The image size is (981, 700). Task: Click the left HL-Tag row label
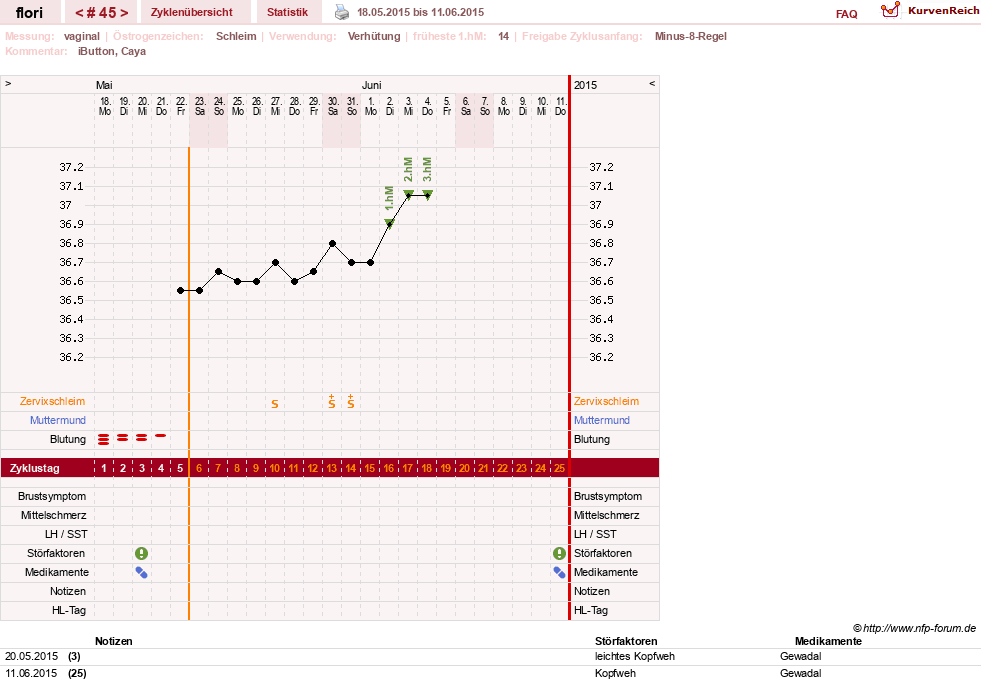click(69, 610)
